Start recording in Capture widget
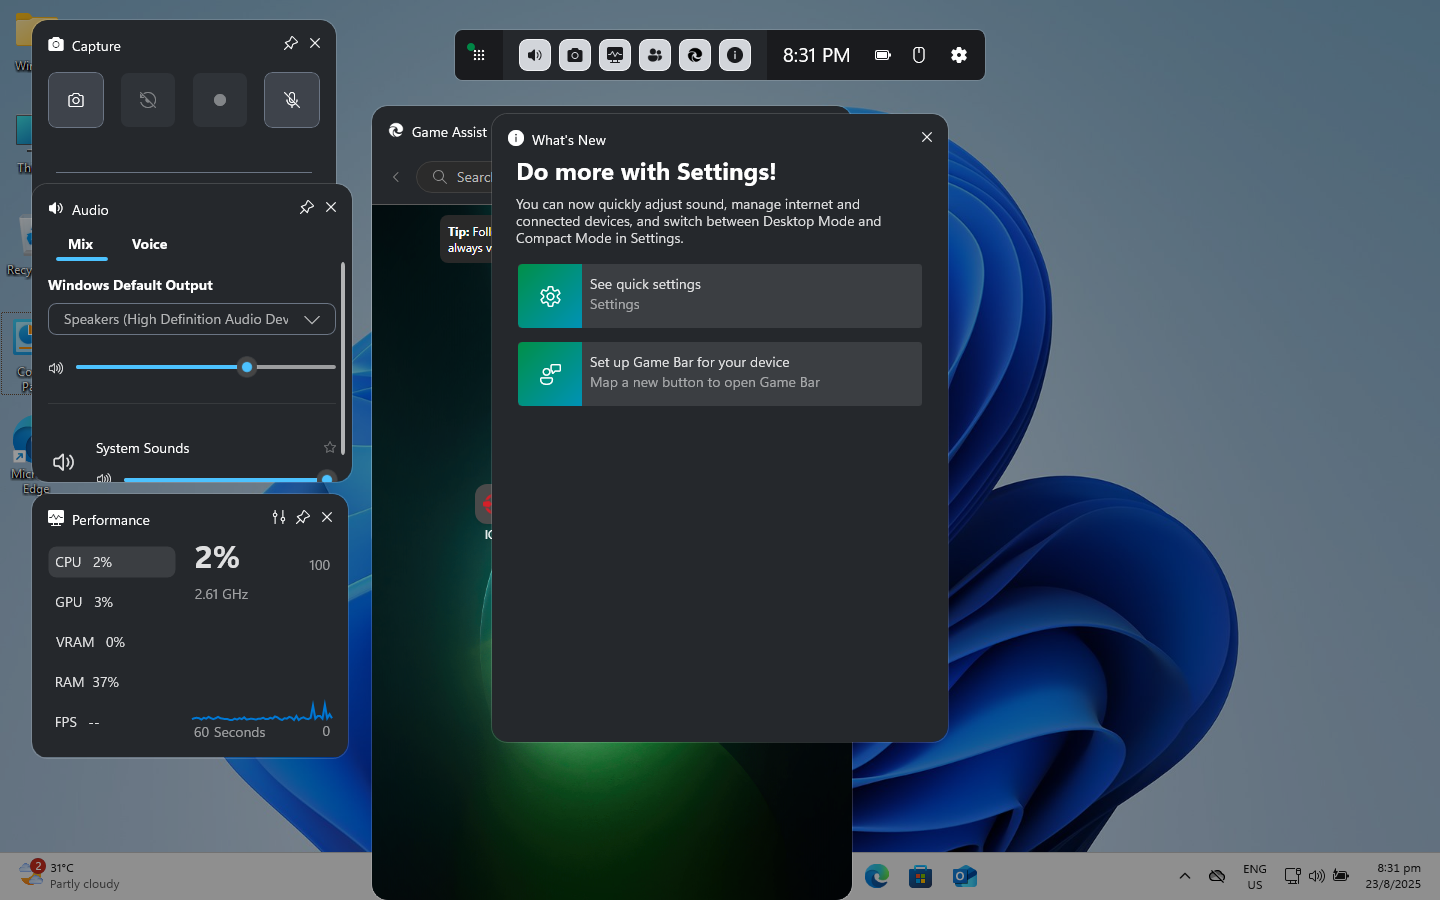The height and width of the screenshot is (900, 1440). click(x=220, y=100)
